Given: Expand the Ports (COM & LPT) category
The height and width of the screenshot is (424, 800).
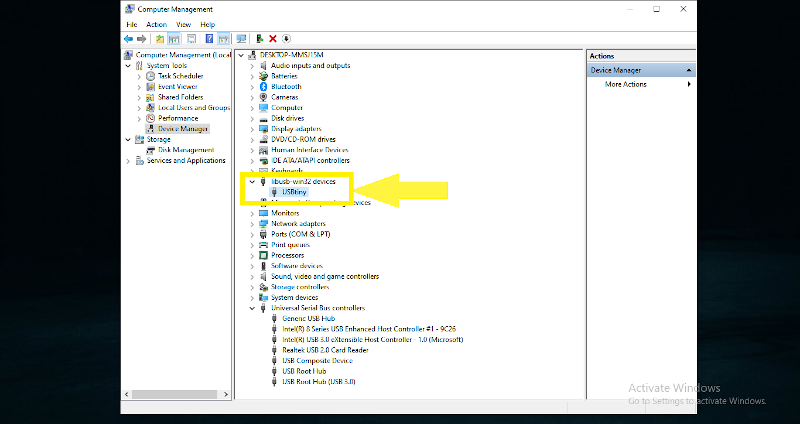Looking at the screenshot, I should click(252, 234).
